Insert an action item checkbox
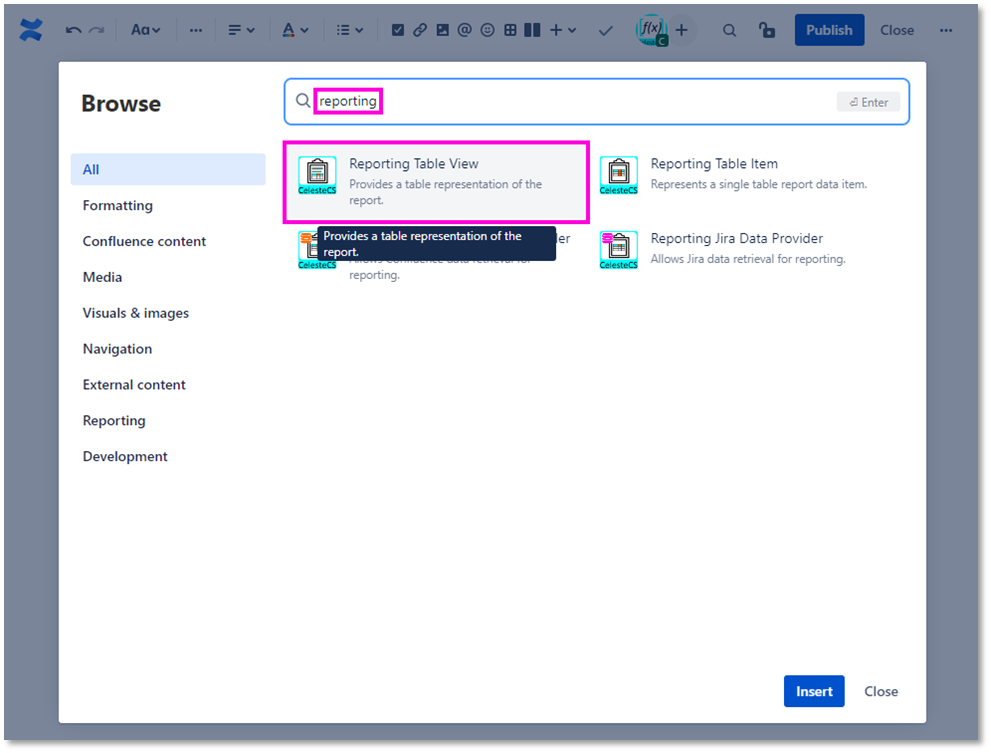 (398, 30)
